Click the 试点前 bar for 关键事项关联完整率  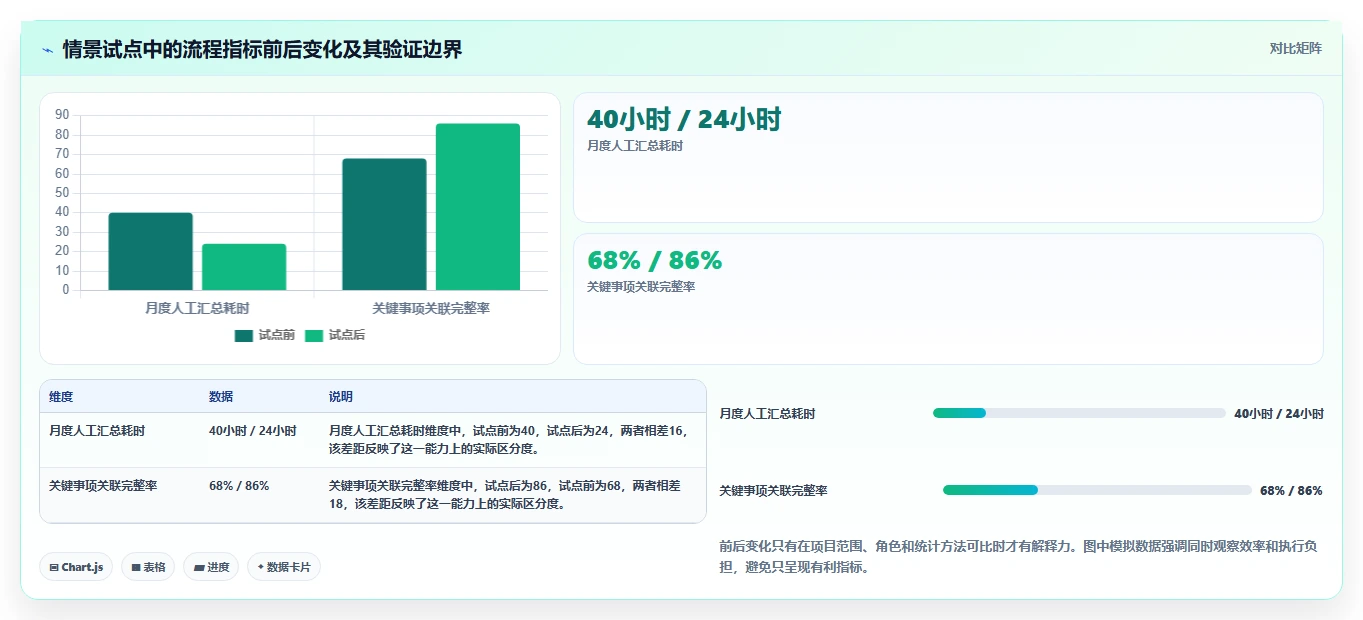[x=384, y=225]
